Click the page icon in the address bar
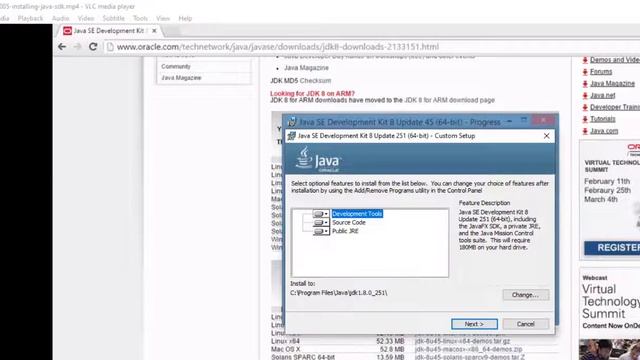 pyautogui.click(x=110, y=47)
